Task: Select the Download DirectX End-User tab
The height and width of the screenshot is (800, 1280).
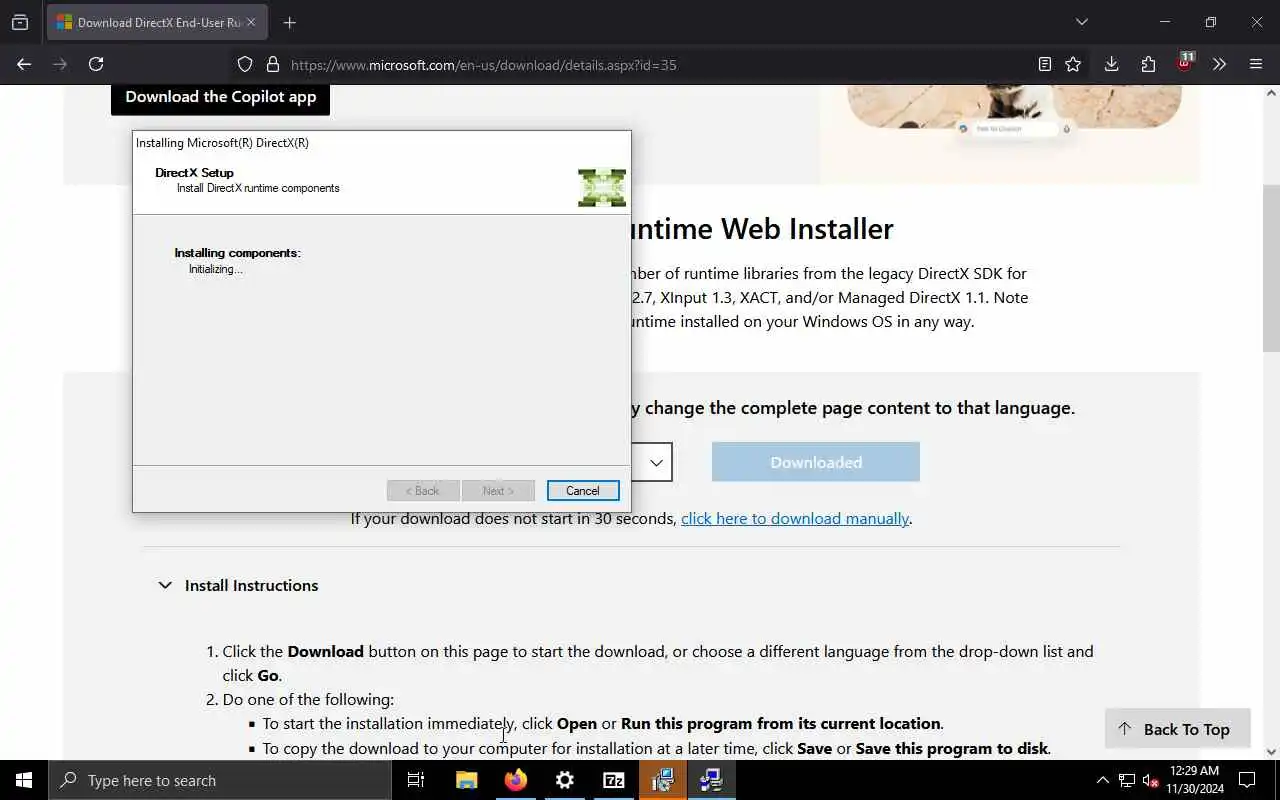Action: 157,22
